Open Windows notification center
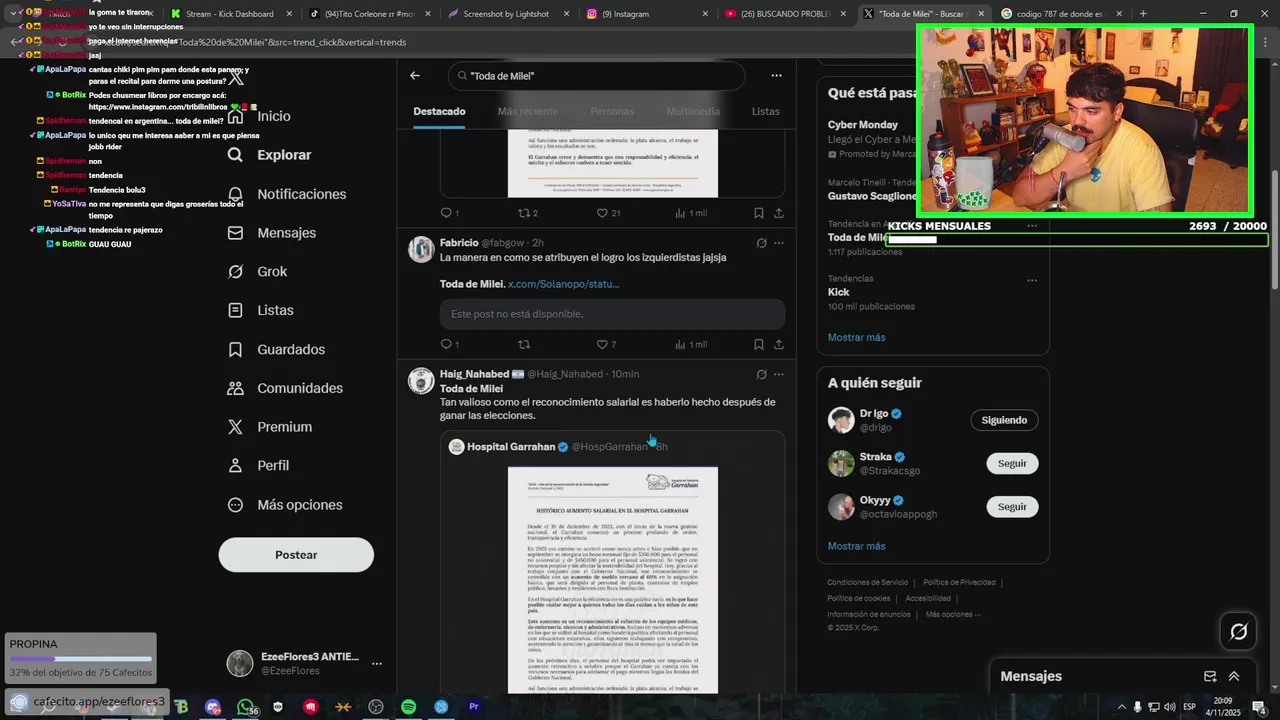1280x720 pixels. pos(1259,707)
